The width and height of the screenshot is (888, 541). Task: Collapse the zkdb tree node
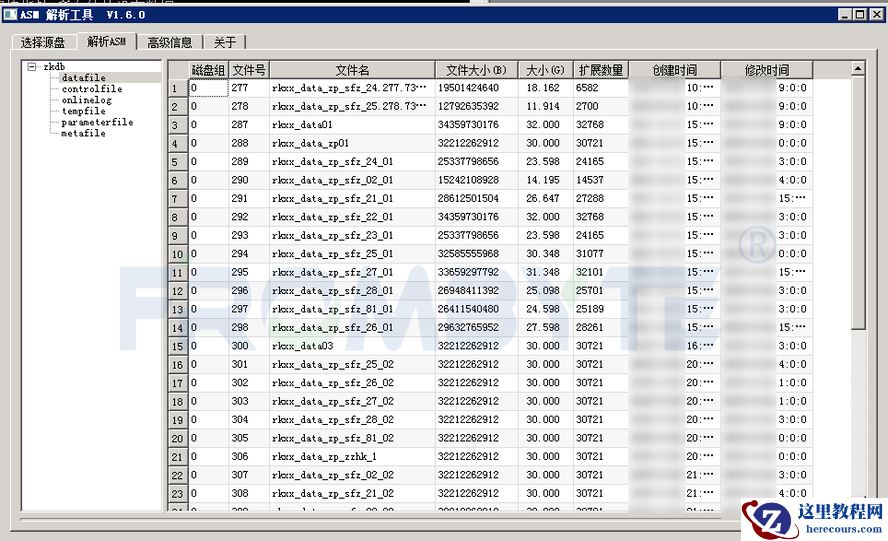click(x=32, y=67)
